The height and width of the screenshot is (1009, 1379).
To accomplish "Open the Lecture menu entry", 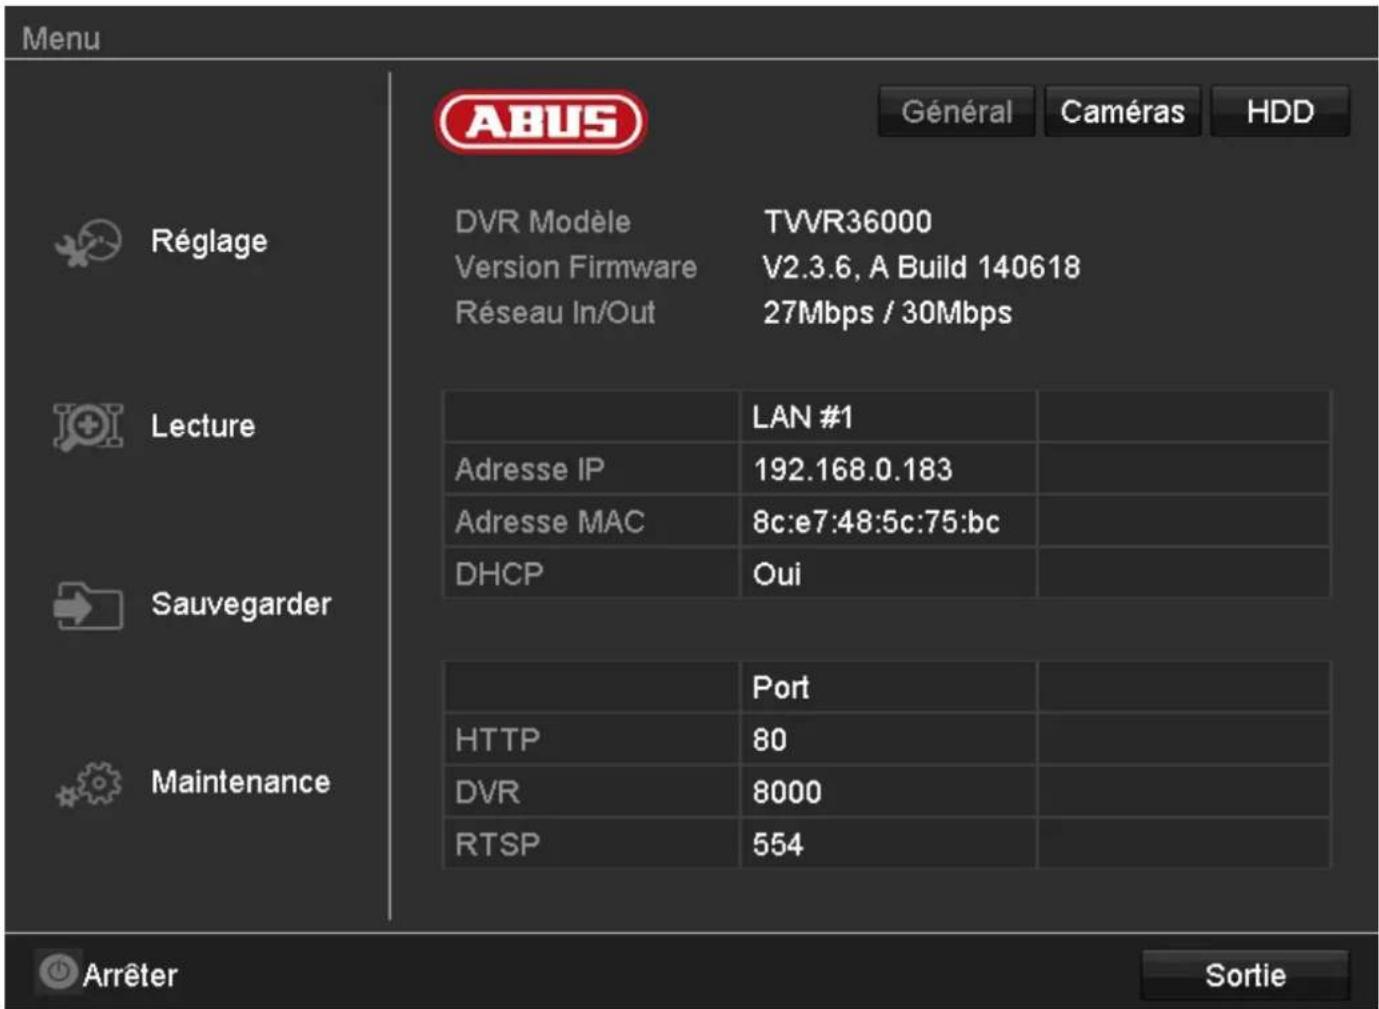I will pos(203,426).
